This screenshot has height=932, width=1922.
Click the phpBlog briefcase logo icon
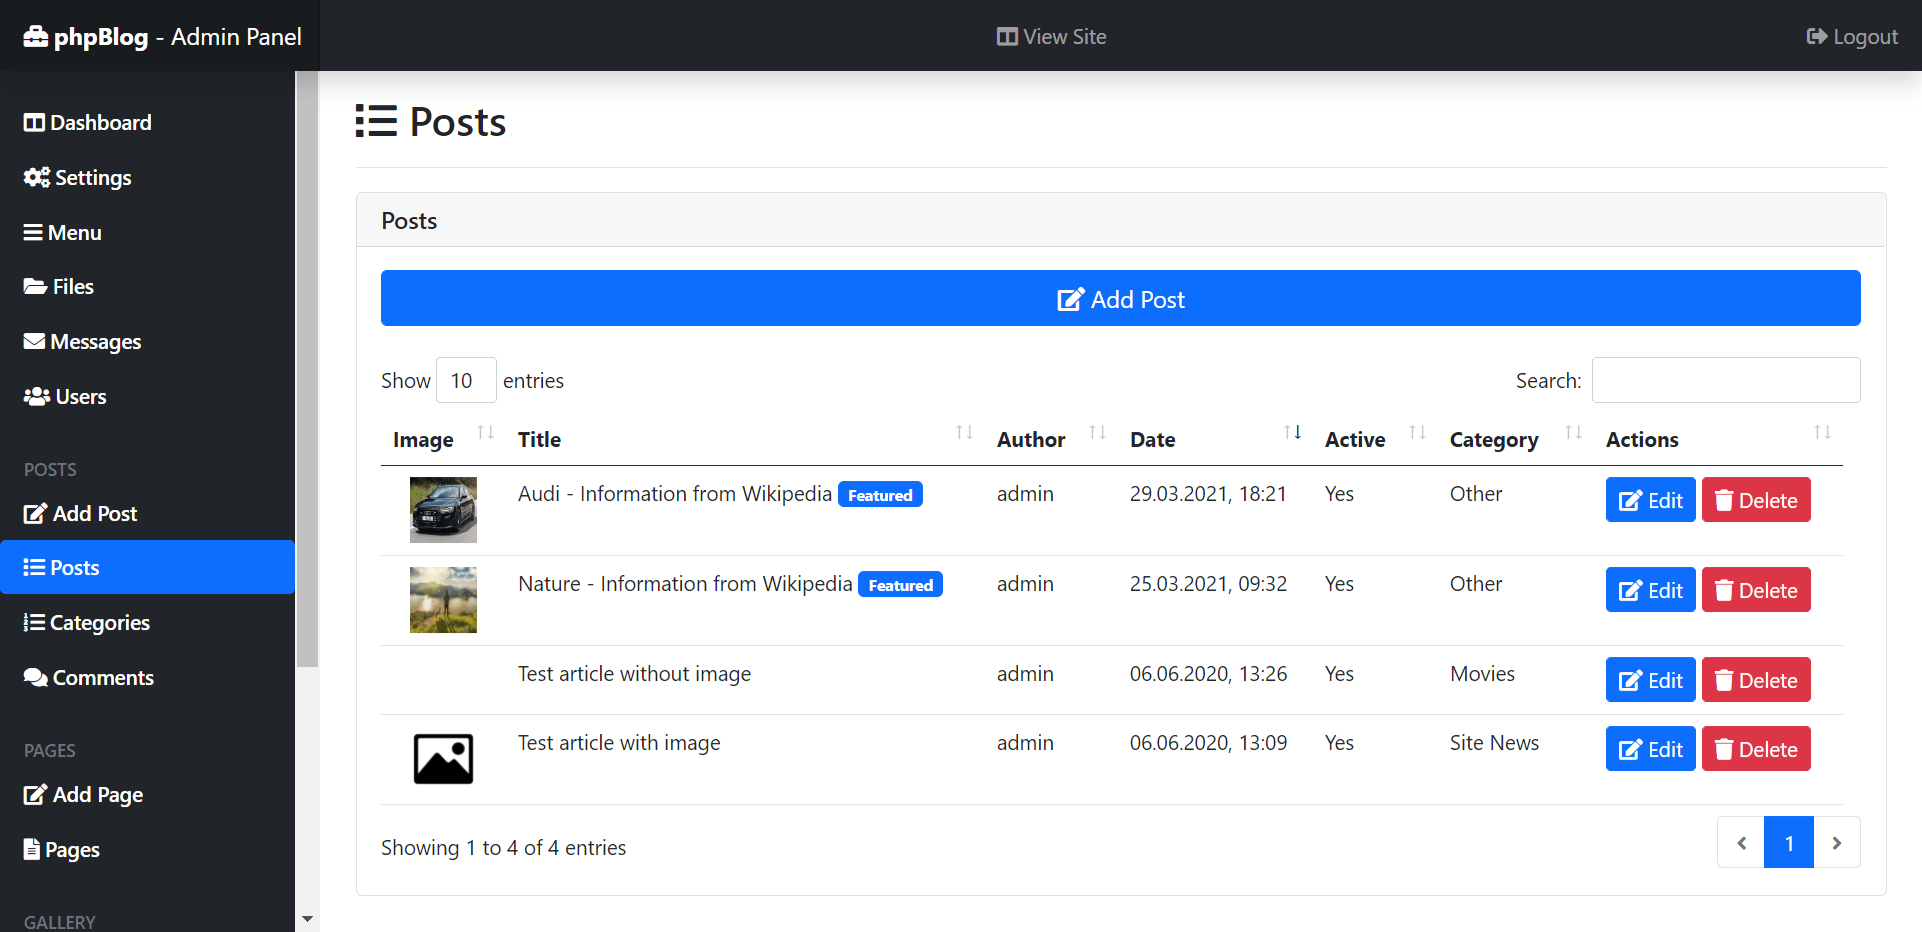(36, 37)
